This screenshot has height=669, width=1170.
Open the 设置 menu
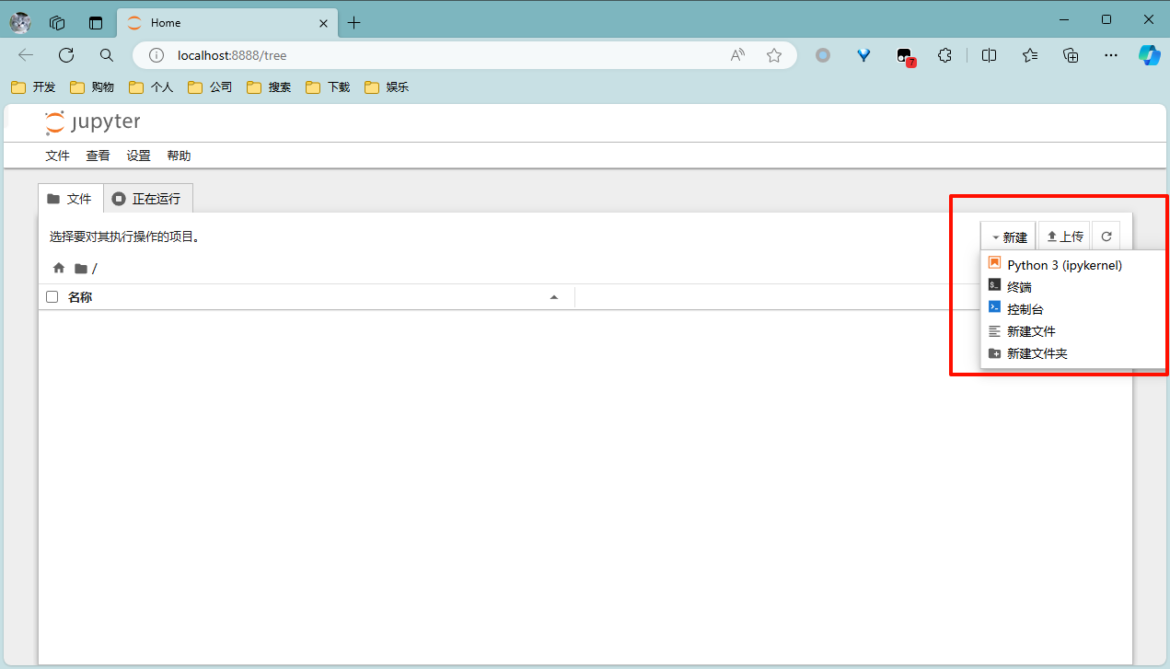tap(138, 155)
